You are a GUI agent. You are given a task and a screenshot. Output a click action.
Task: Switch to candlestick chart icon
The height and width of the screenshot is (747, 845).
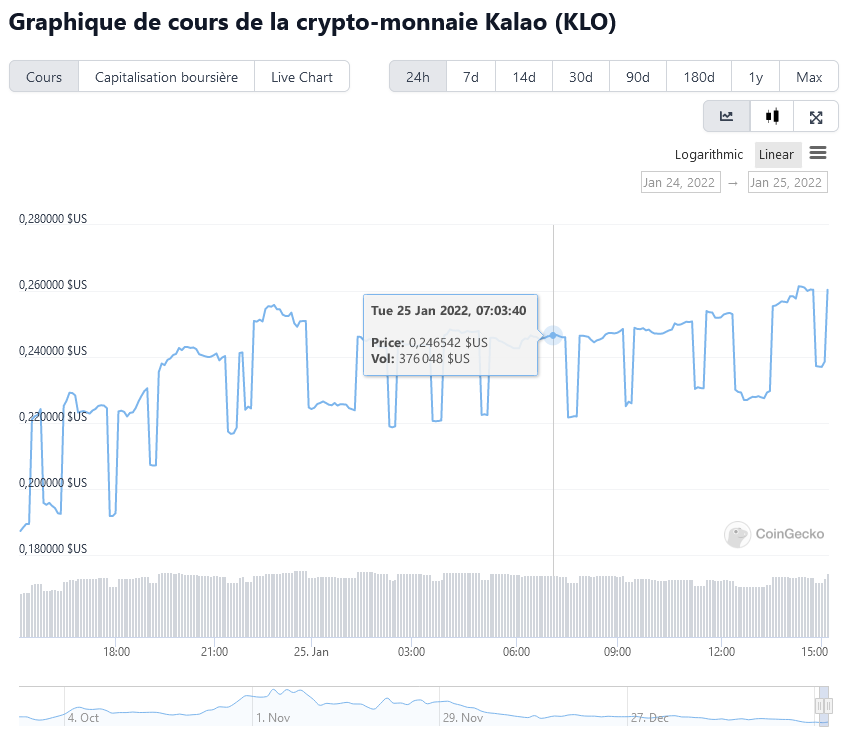coord(771,117)
